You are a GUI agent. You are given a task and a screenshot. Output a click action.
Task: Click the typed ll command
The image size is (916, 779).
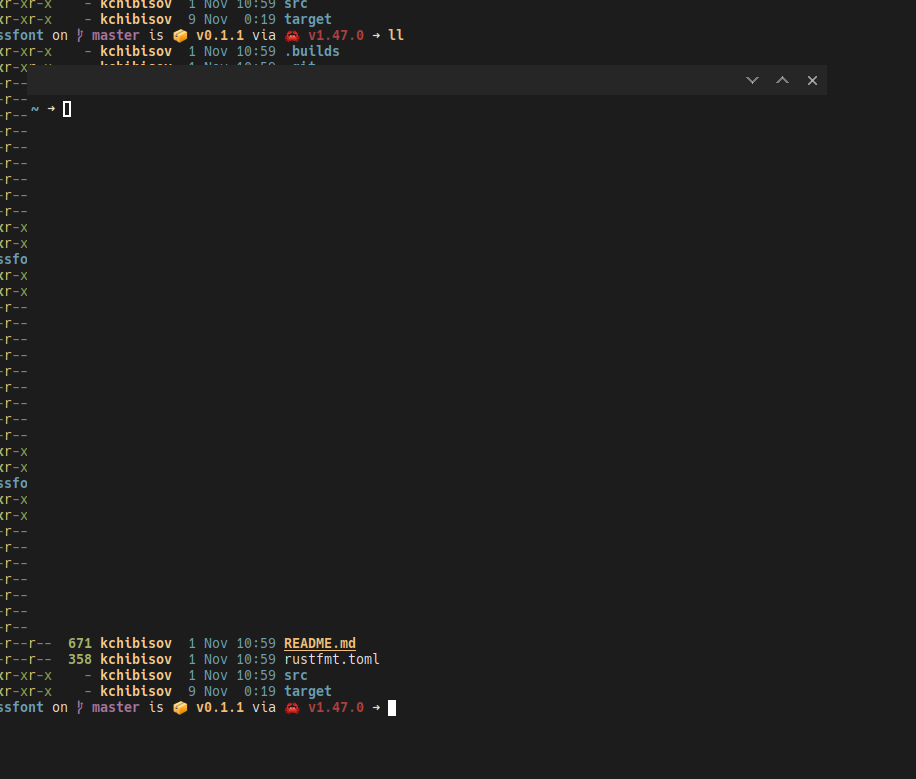[x=396, y=35]
